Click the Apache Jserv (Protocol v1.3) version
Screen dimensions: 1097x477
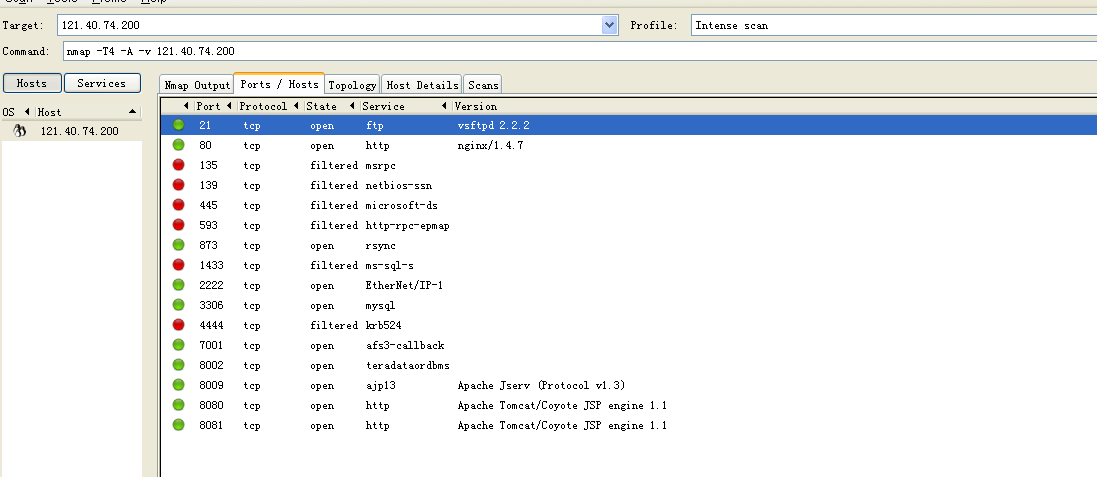pyautogui.click(x=542, y=385)
